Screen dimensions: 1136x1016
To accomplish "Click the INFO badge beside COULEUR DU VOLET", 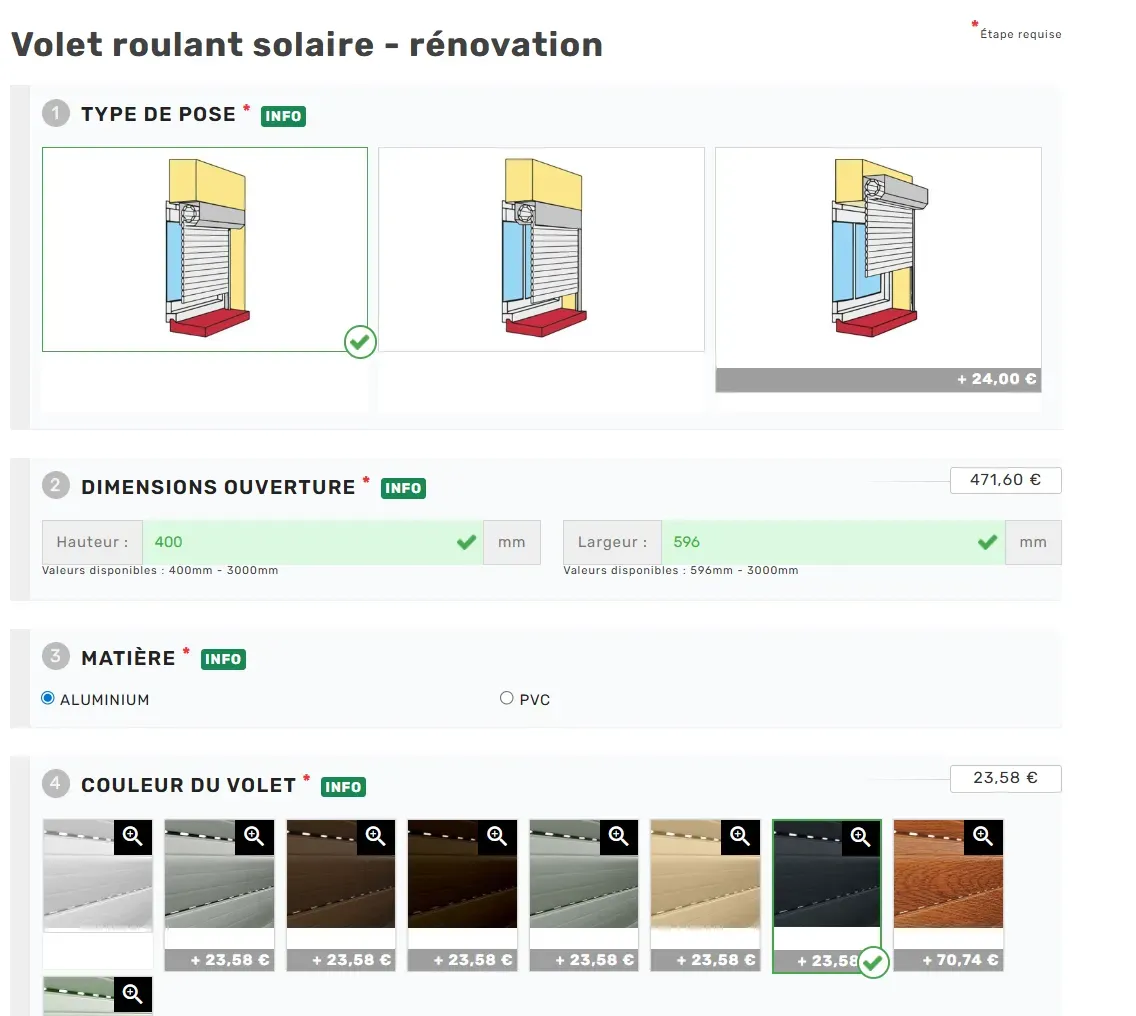I will (343, 787).
